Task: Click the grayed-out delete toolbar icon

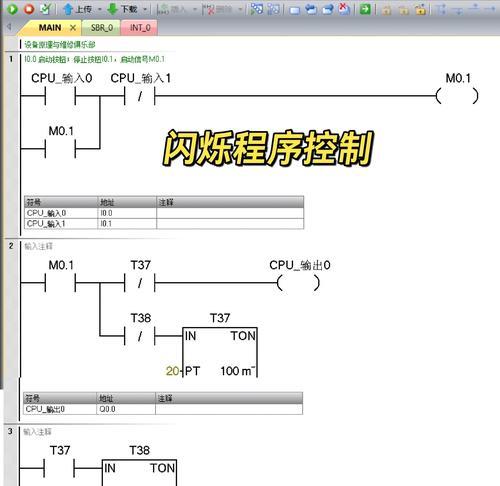Action: click(x=219, y=9)
